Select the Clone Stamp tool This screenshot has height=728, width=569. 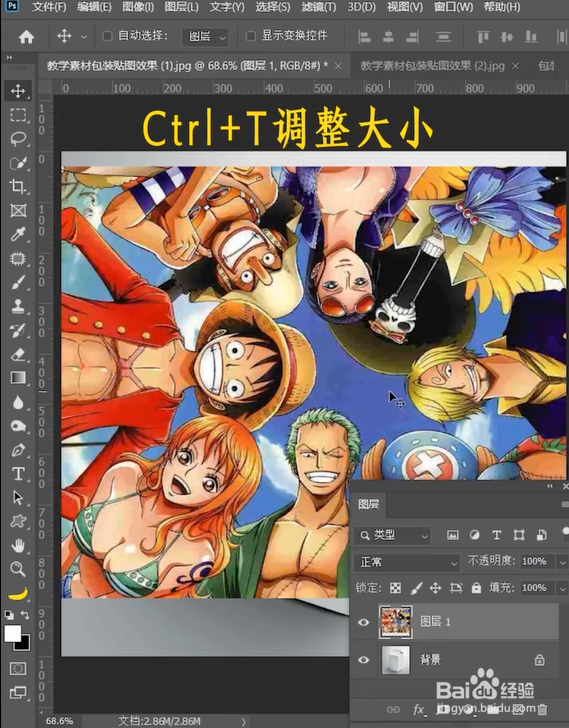coord(18,306)
